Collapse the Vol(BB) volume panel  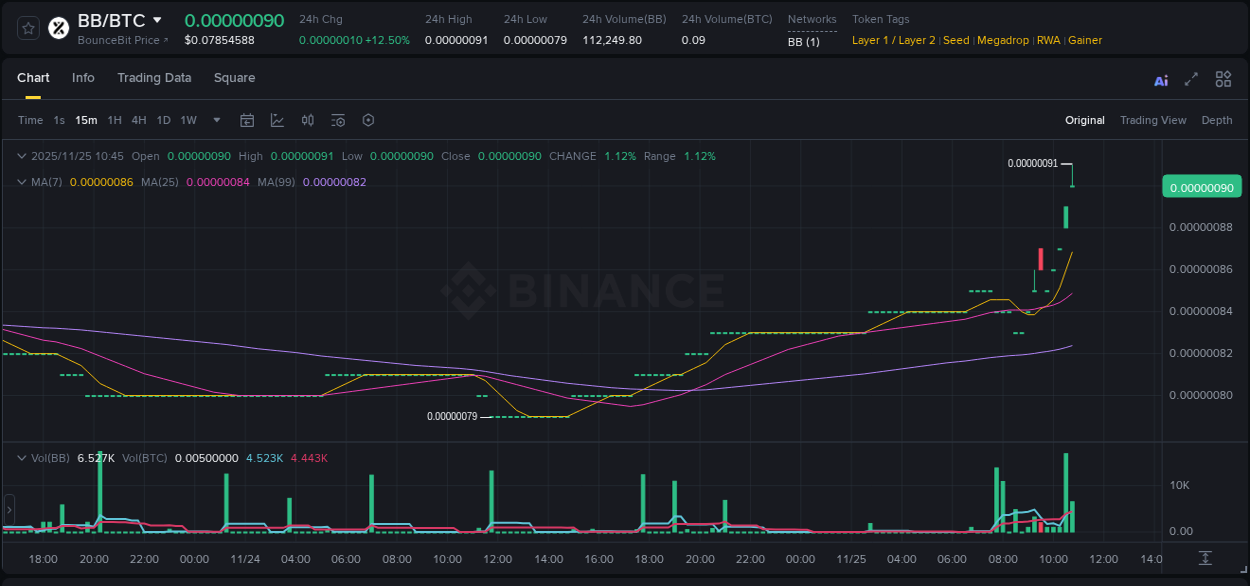[22, 457]
